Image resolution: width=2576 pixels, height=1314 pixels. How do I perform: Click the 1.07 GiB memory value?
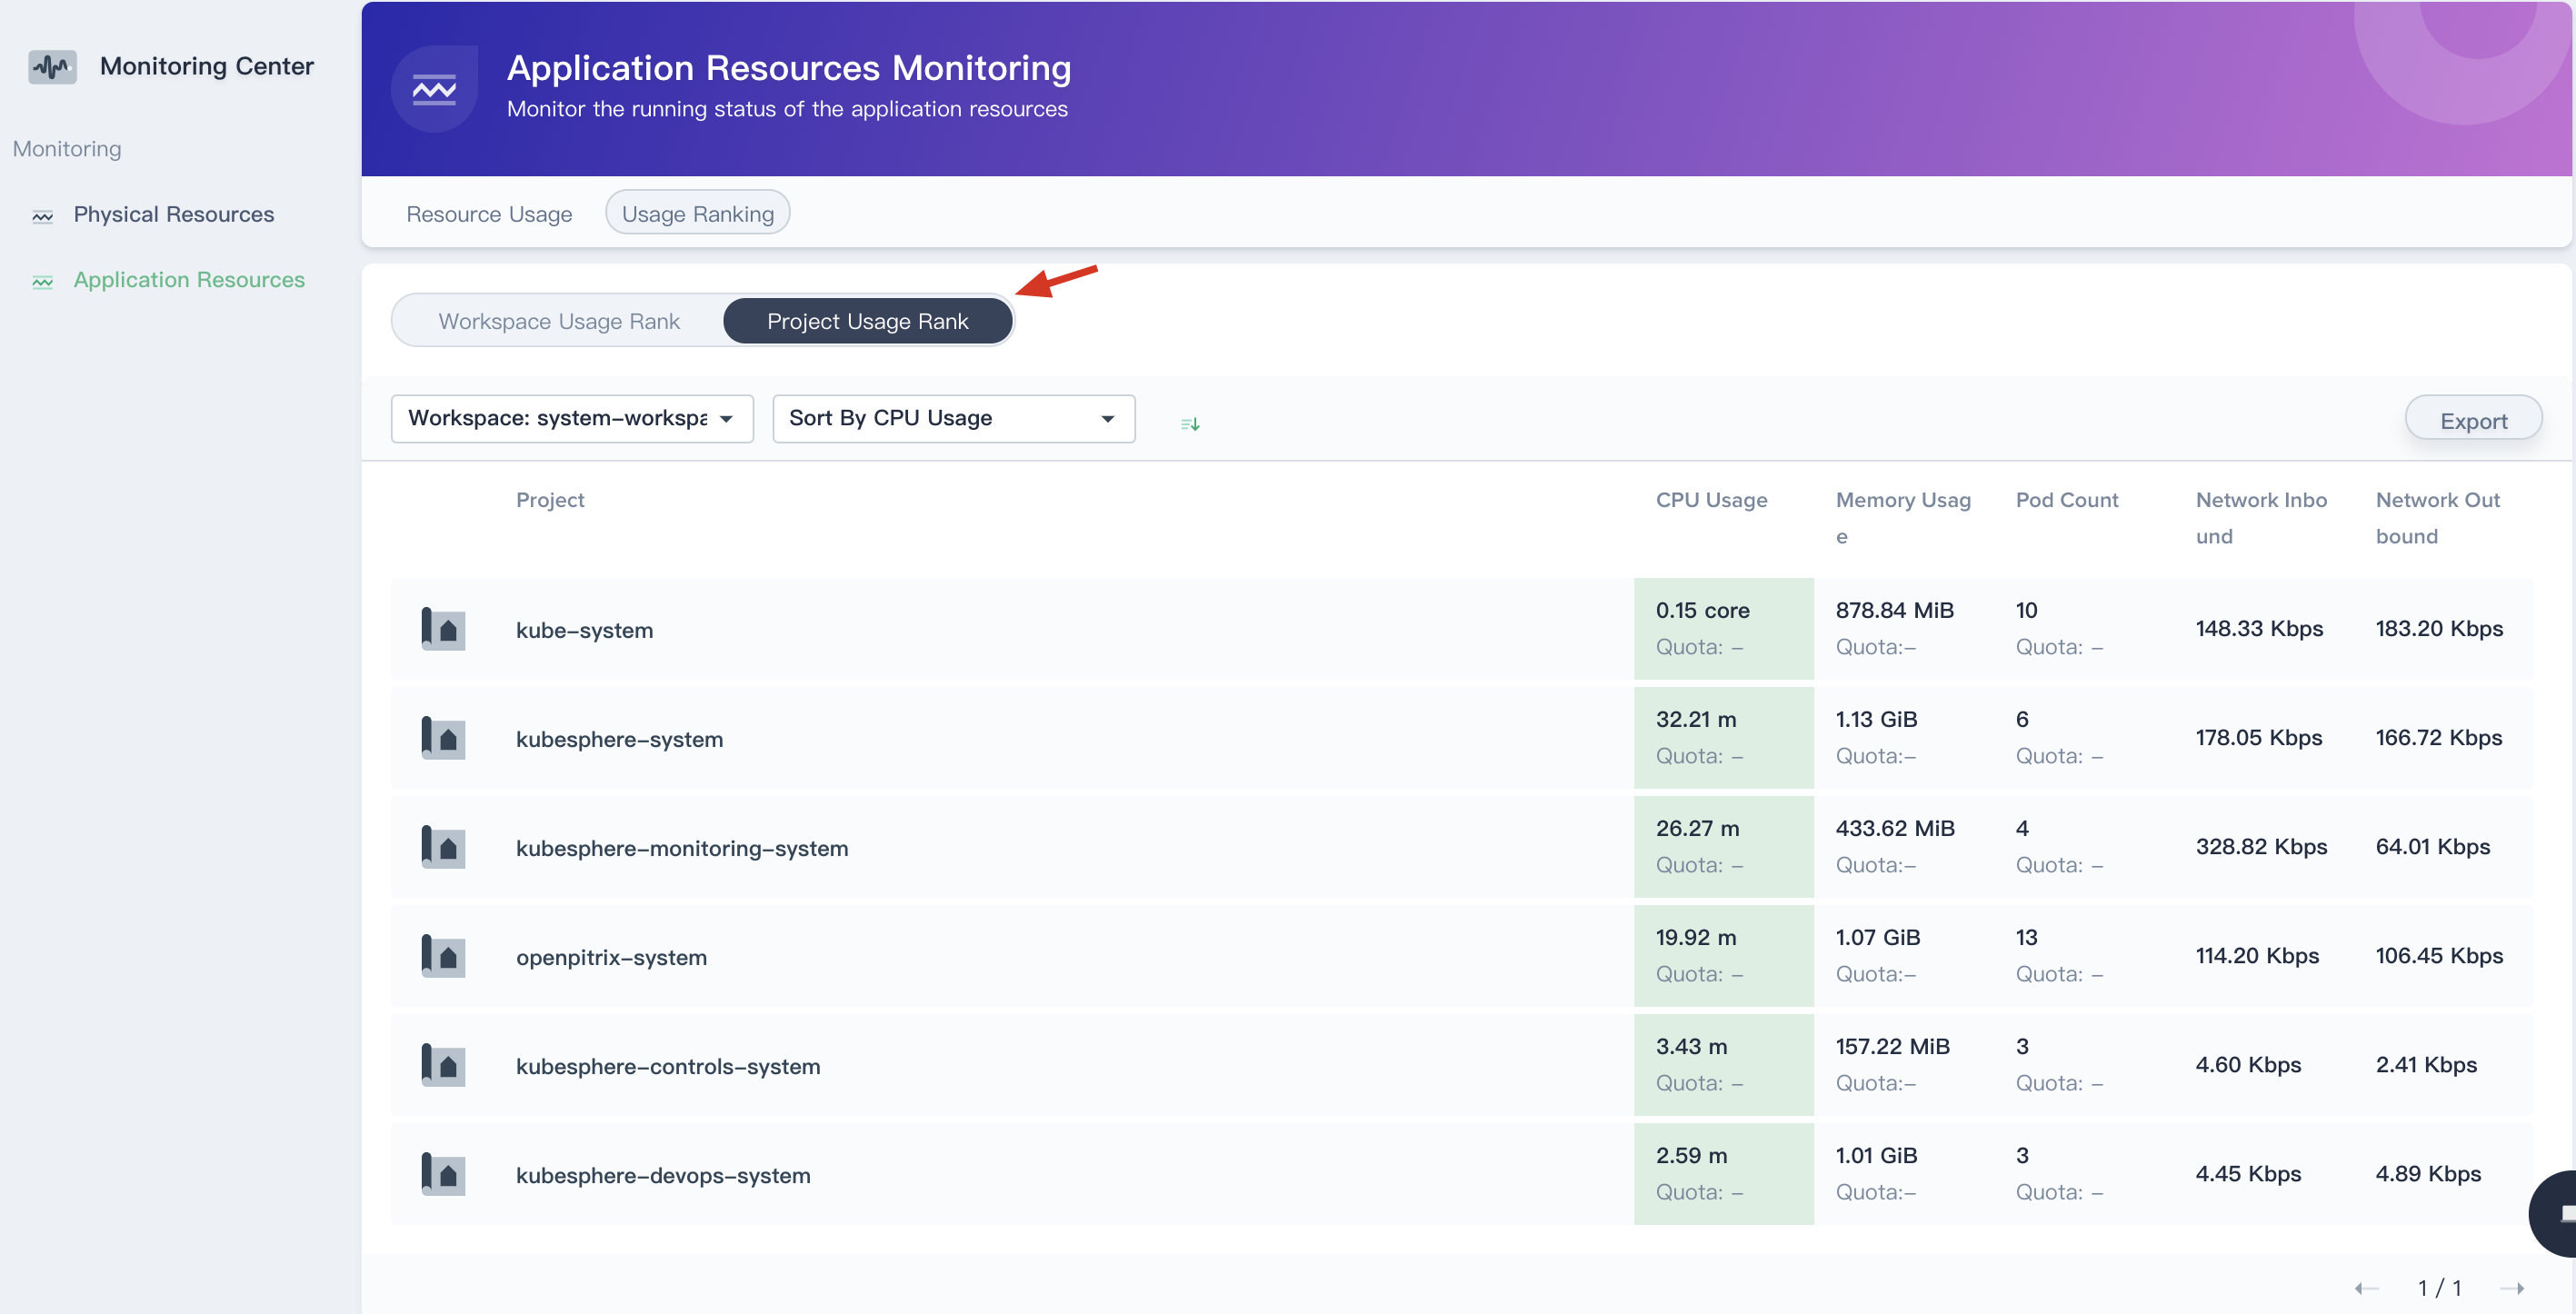[x=1878, y=937]
